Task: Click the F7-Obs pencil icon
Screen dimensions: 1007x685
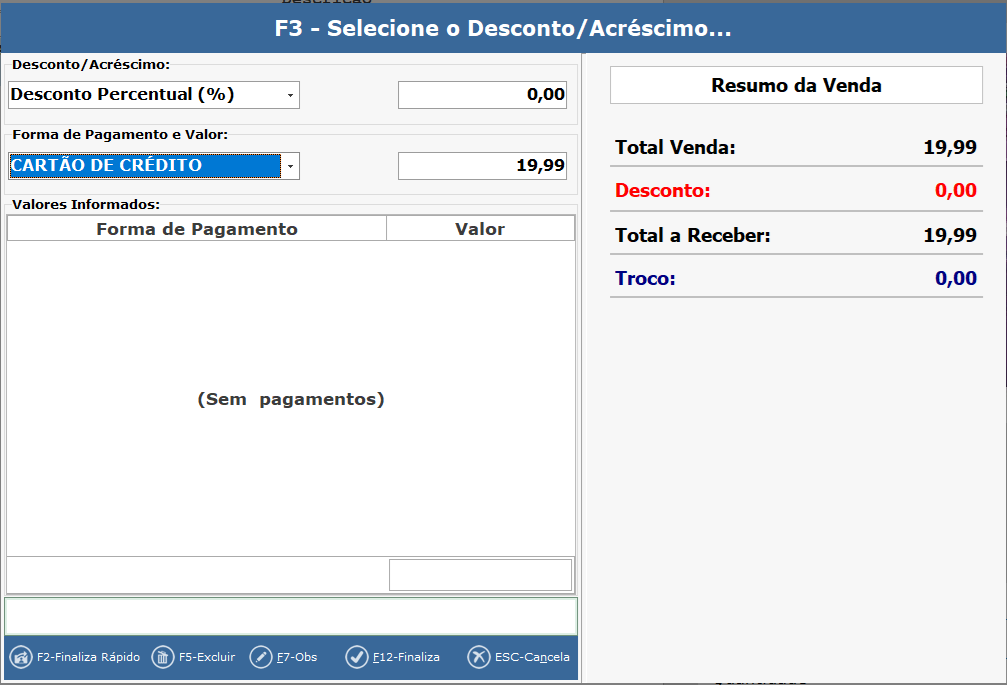Action: tap(261, 657)
